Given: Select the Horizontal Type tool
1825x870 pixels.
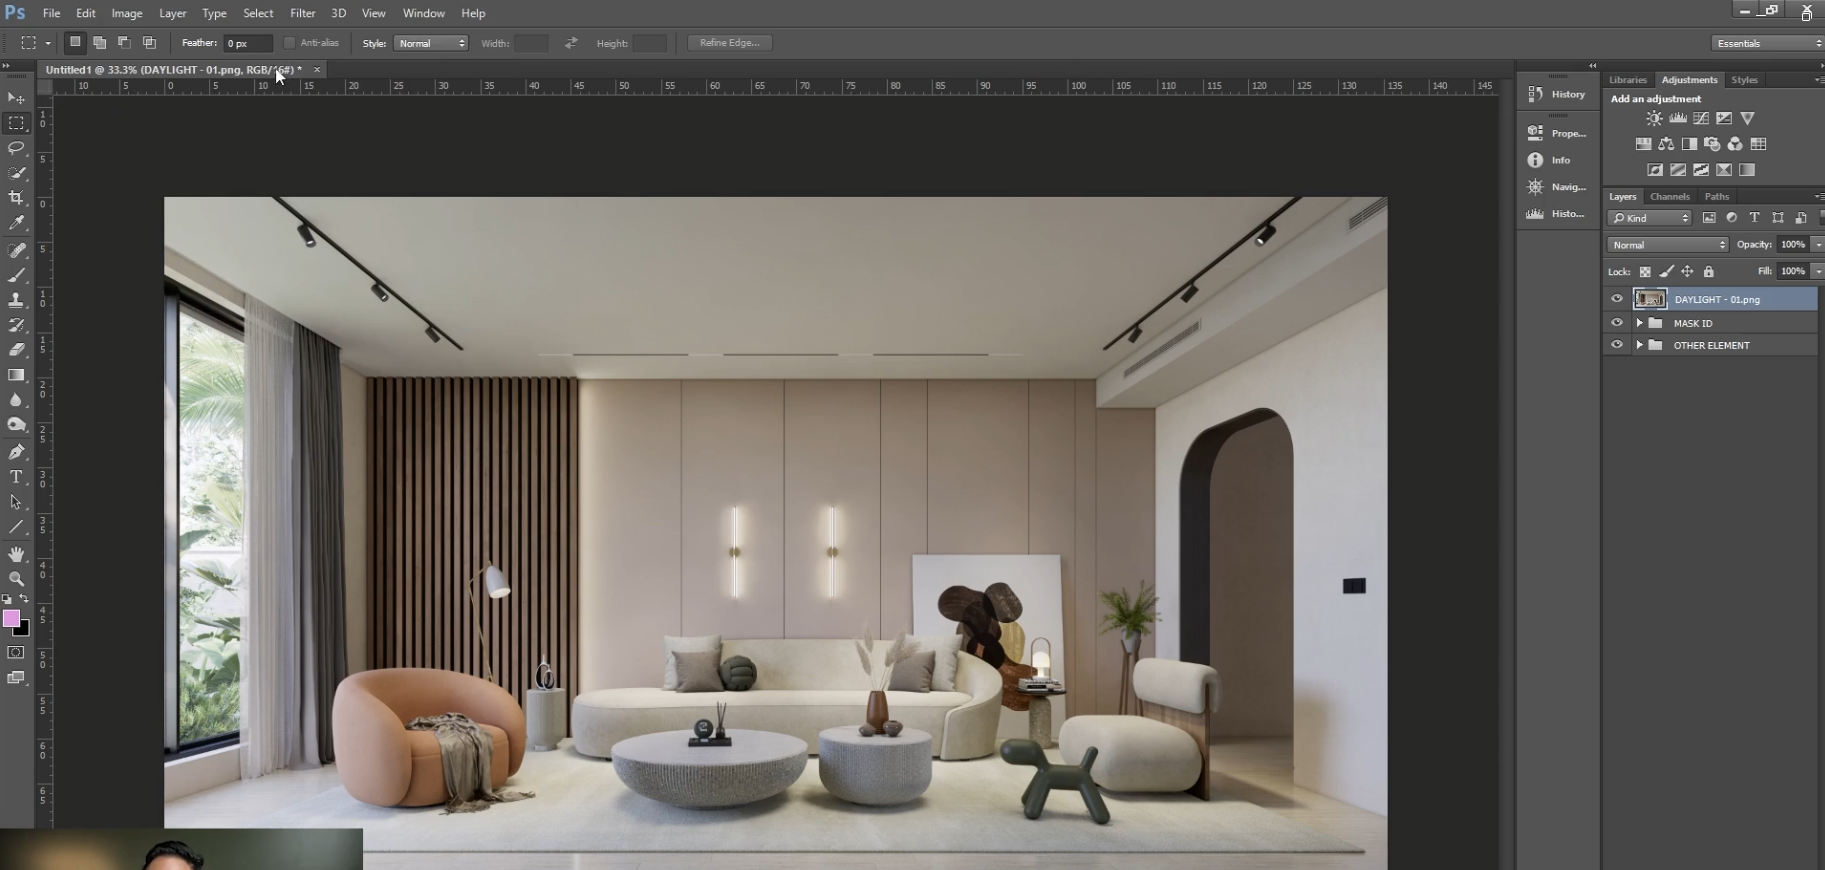Looking at the screenshot, I should point(16,477).
